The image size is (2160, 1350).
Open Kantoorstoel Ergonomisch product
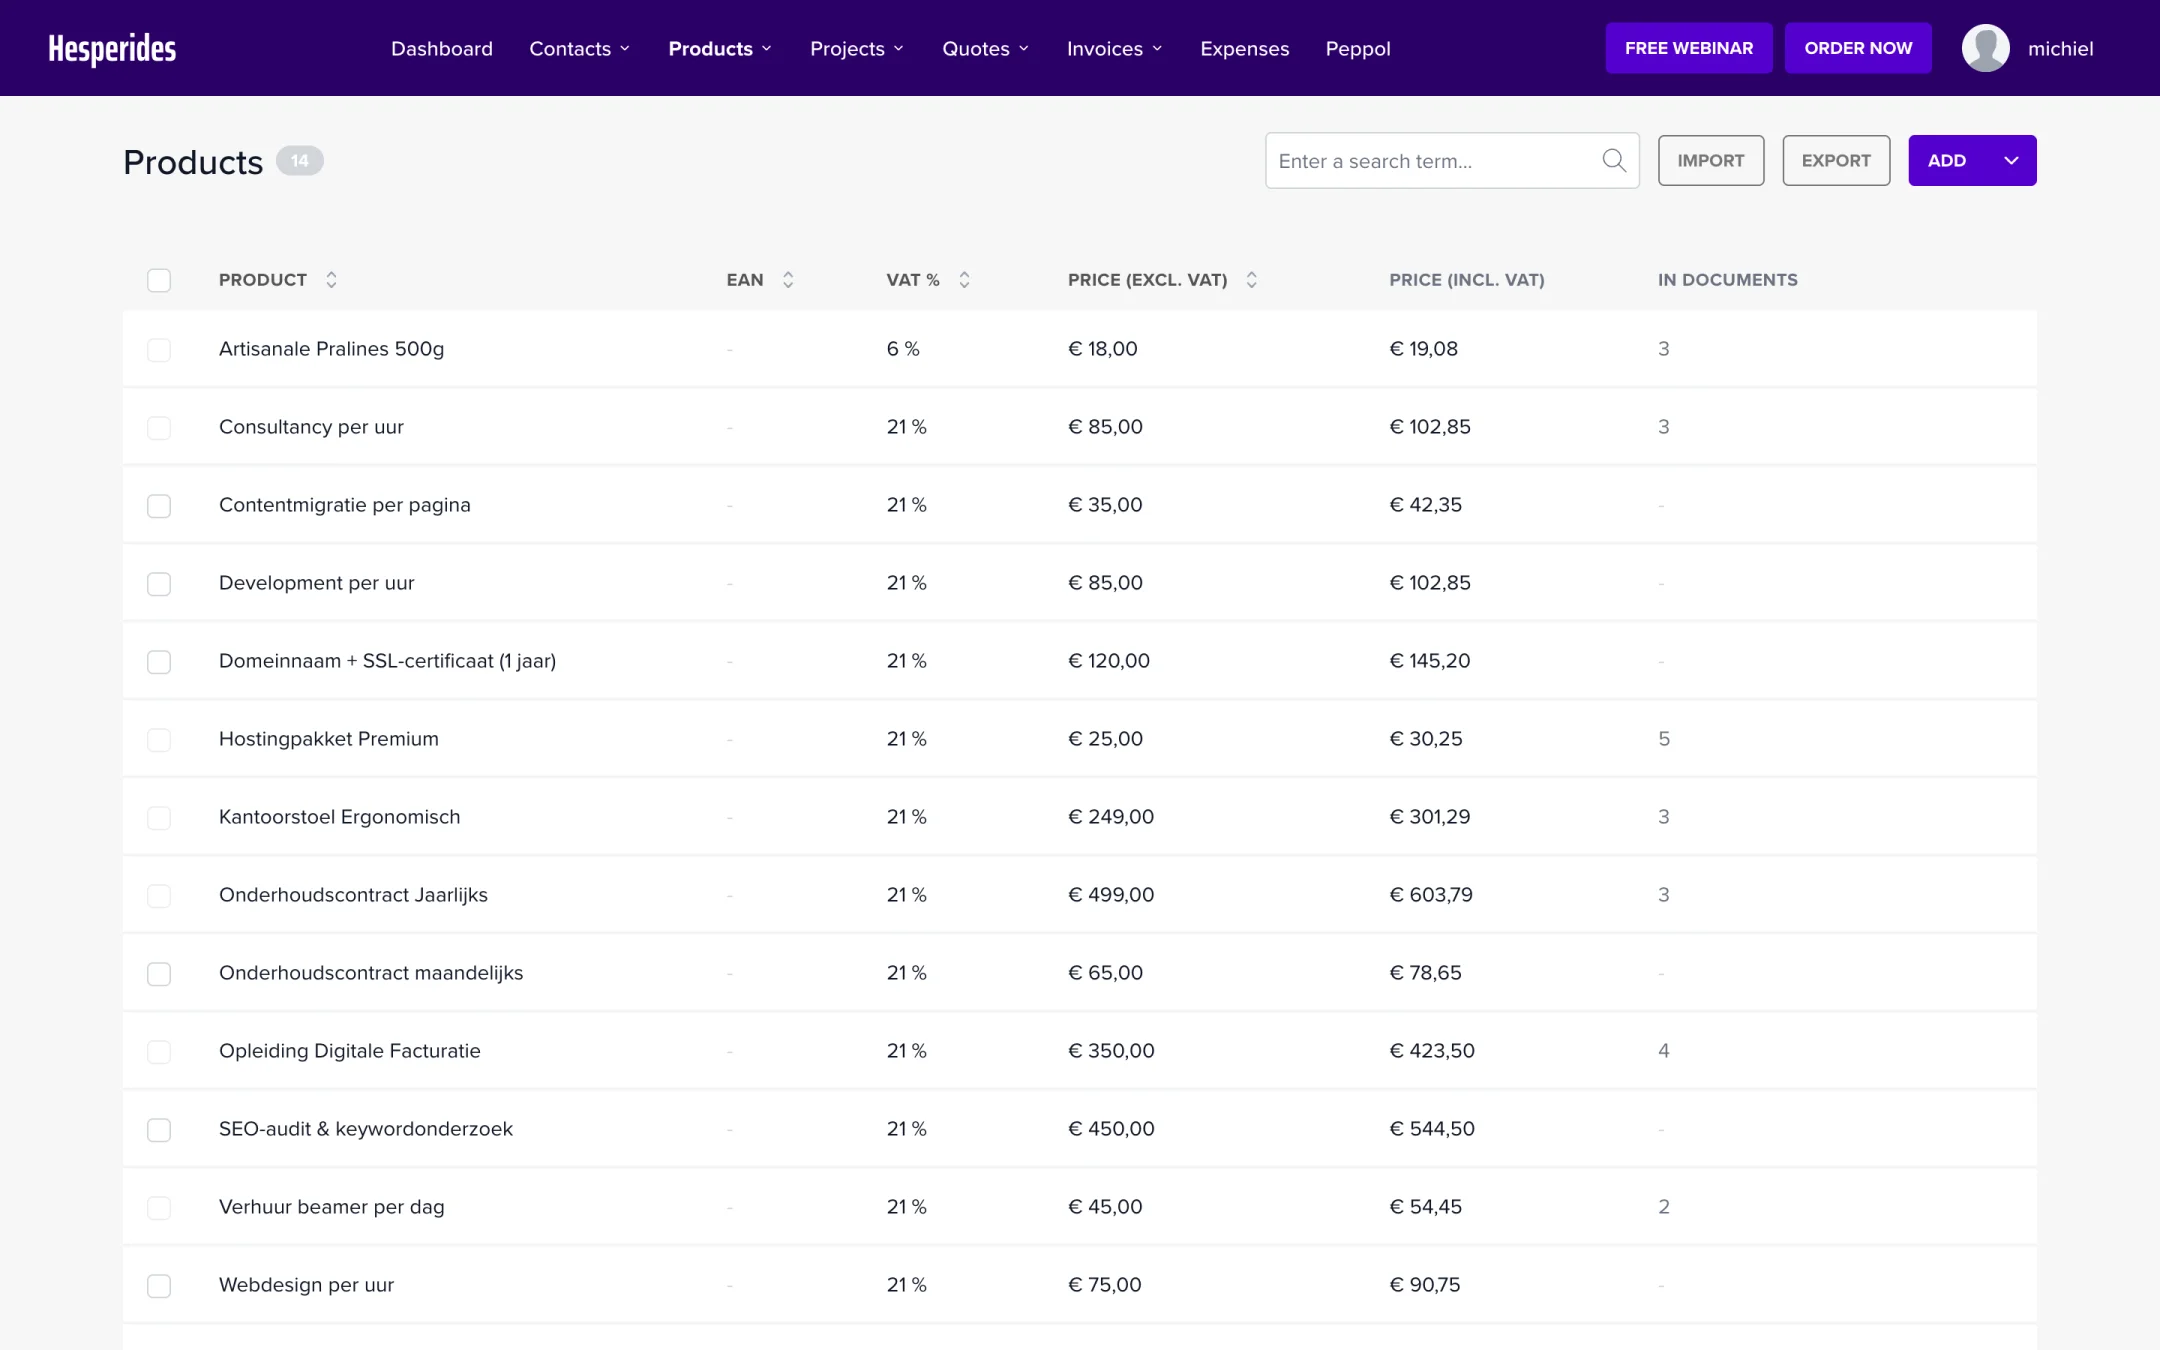coord(339,817)
